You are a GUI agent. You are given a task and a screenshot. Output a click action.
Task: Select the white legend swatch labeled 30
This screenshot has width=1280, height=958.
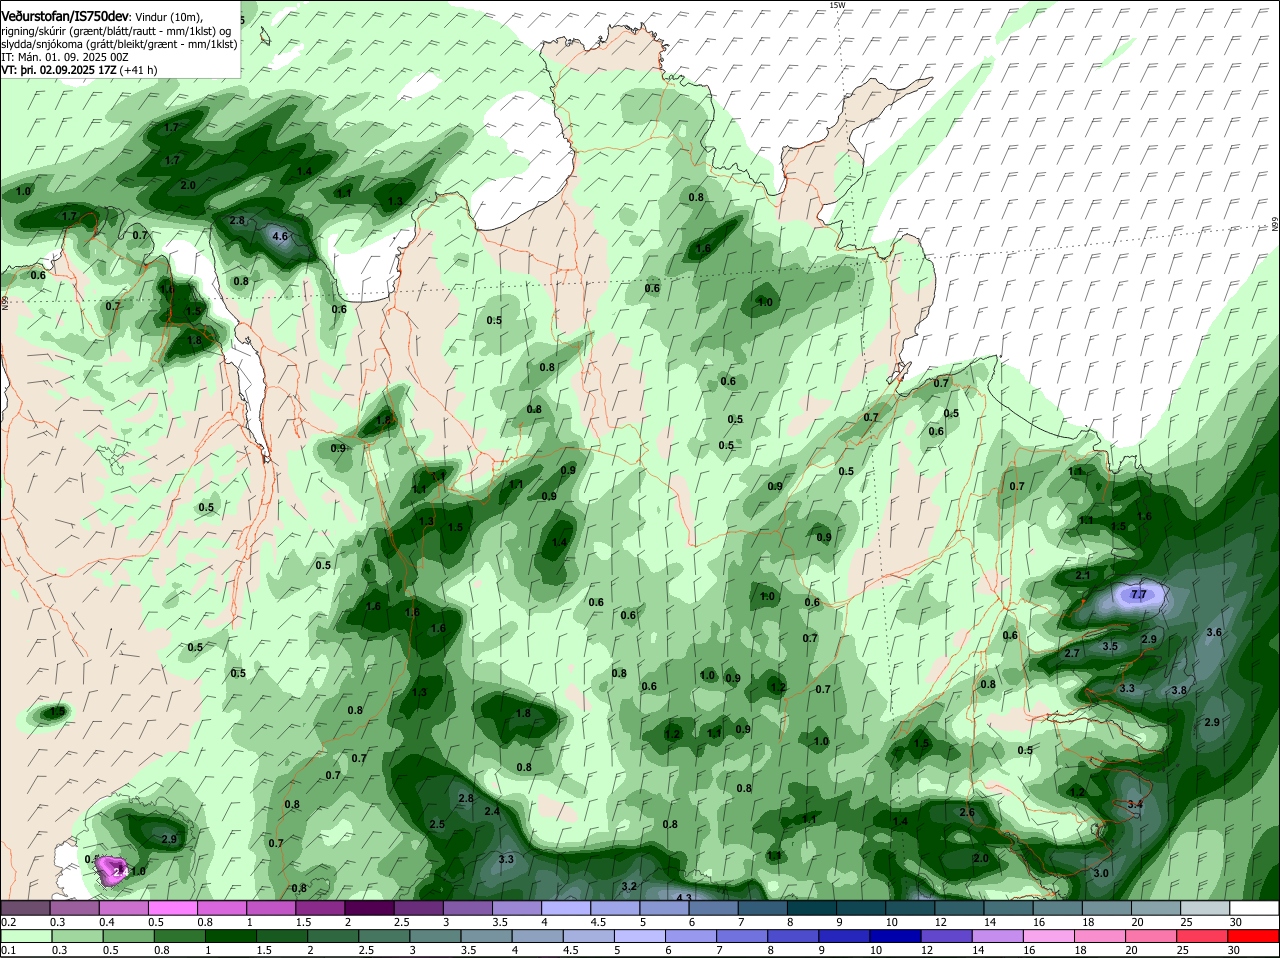(x=1255, y=908)
